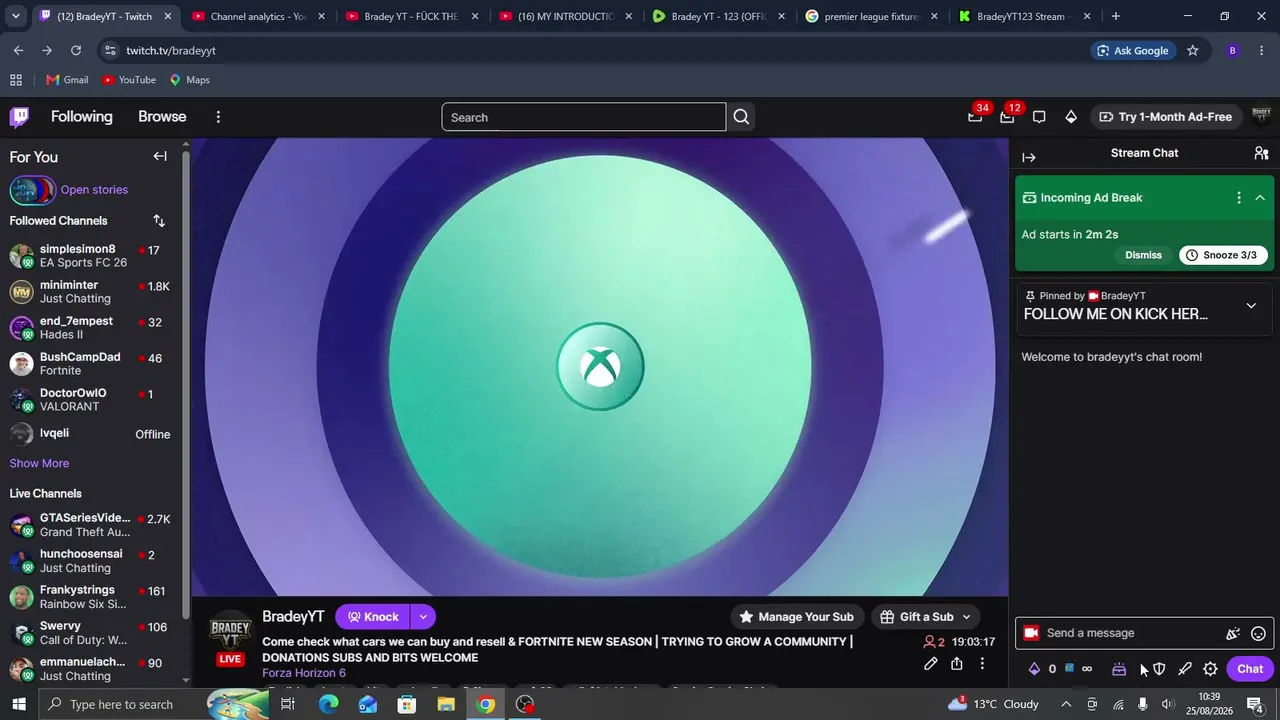
Task: Open Incoming Ad Break options menu
Action: (1239, 198)
